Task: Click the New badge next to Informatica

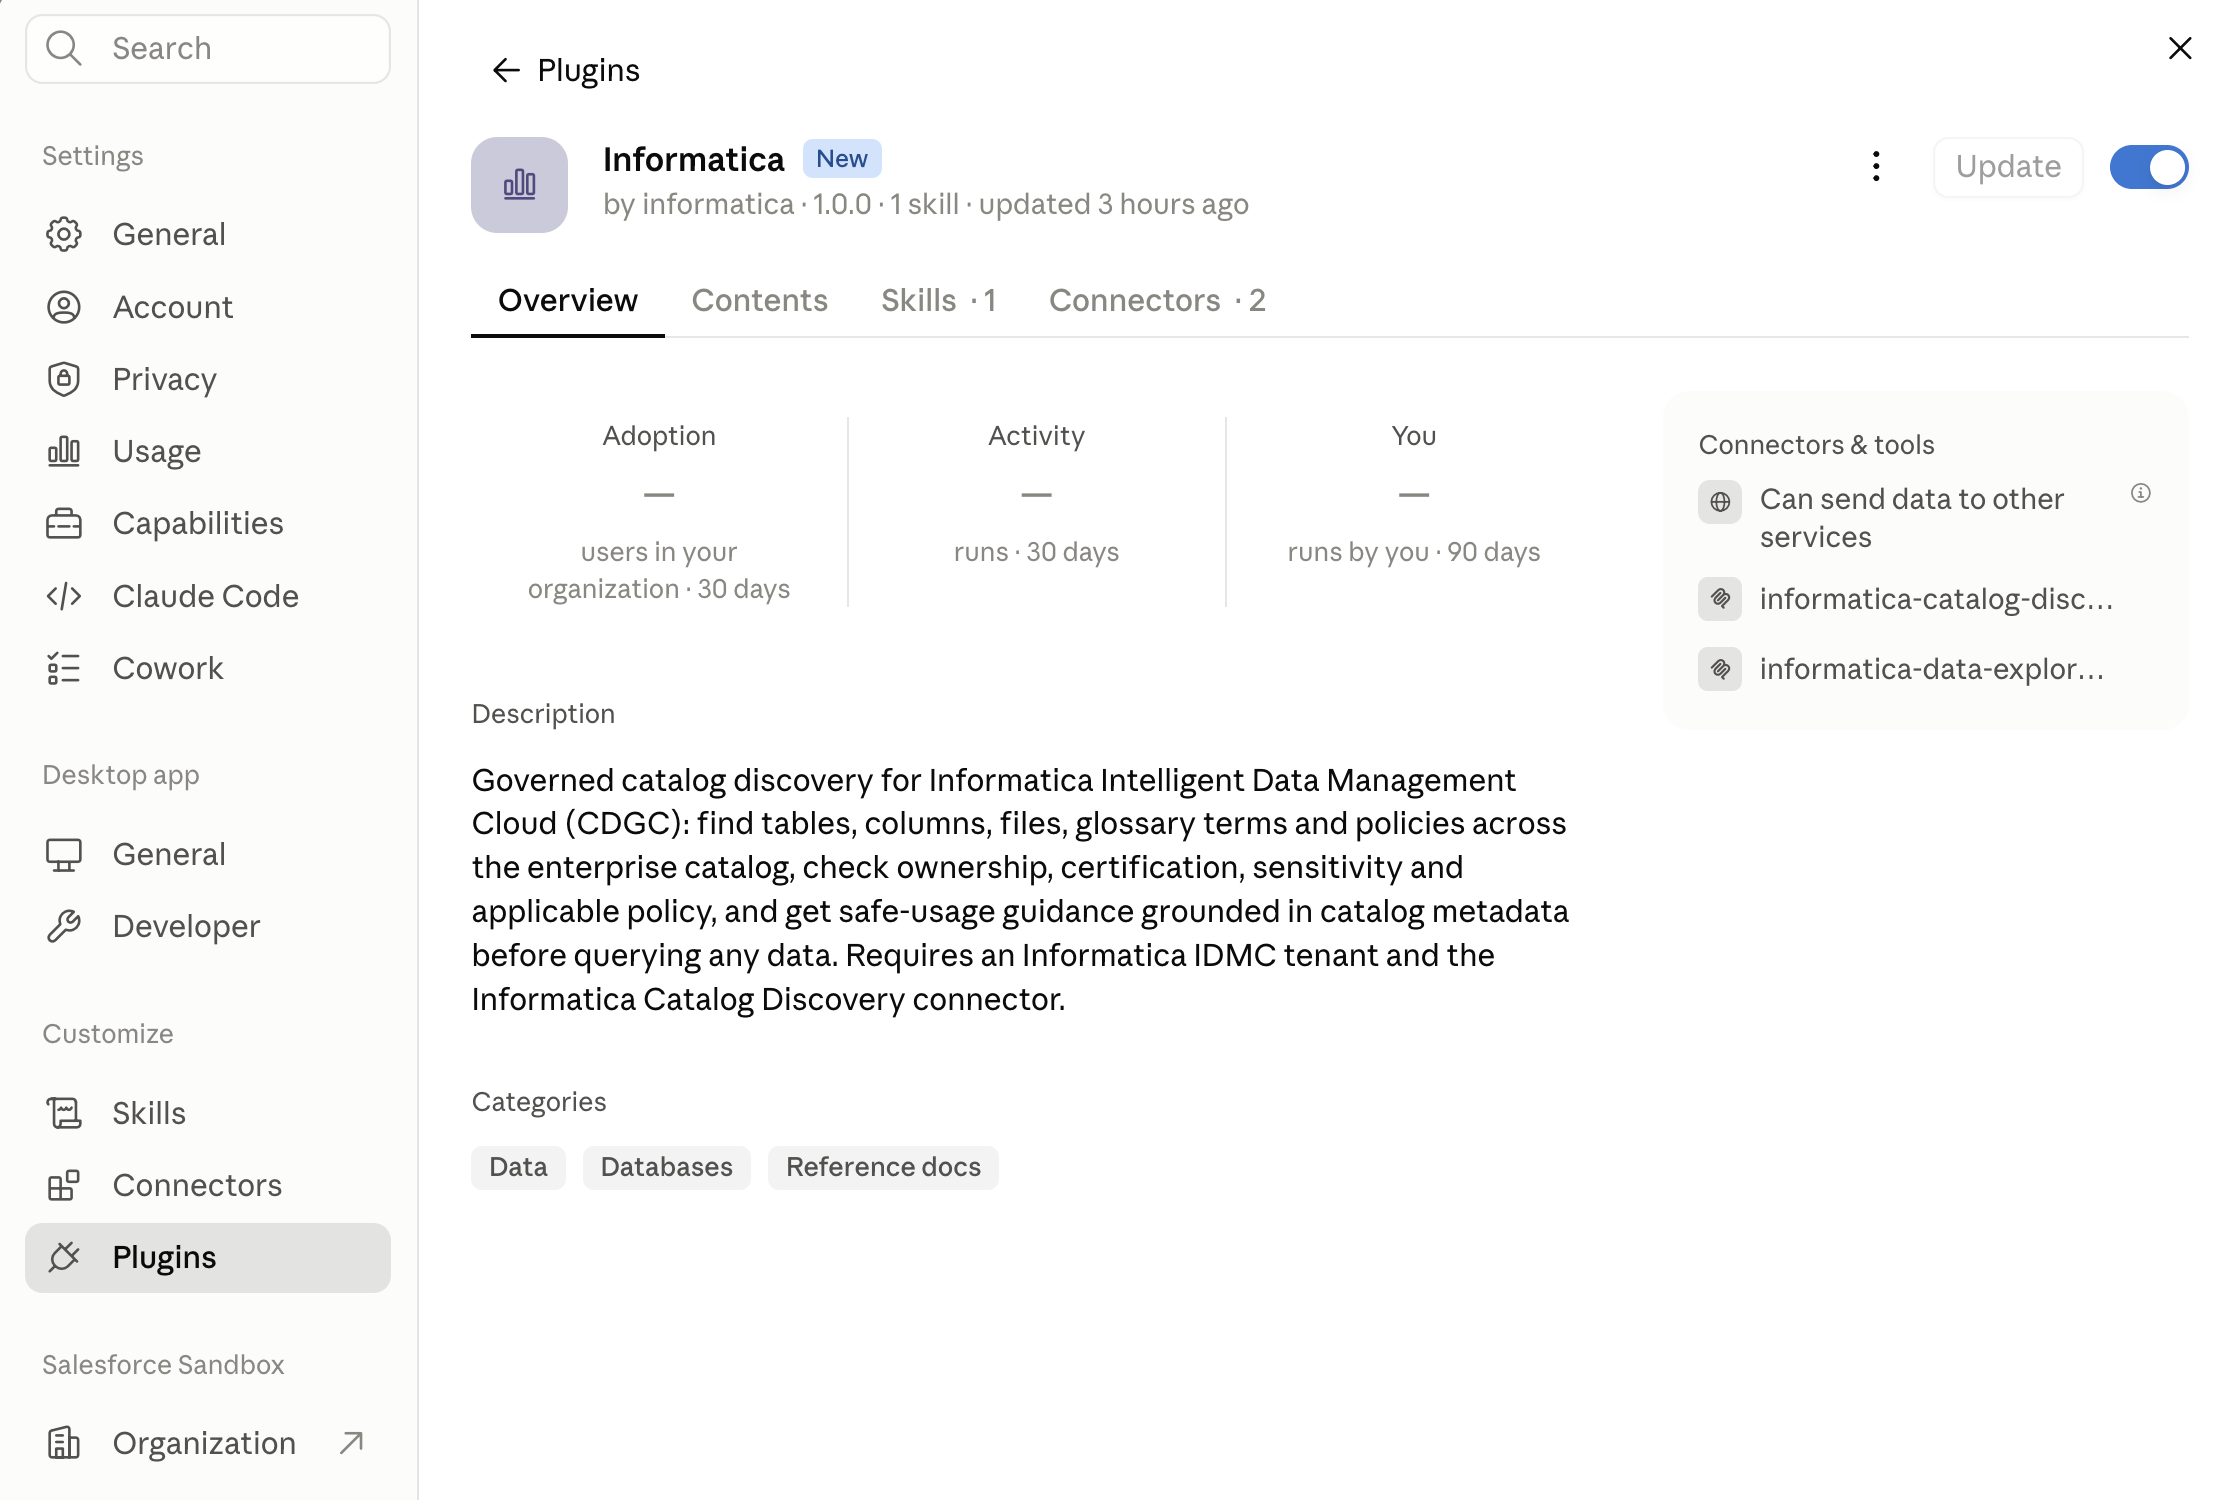Action: 842,159
